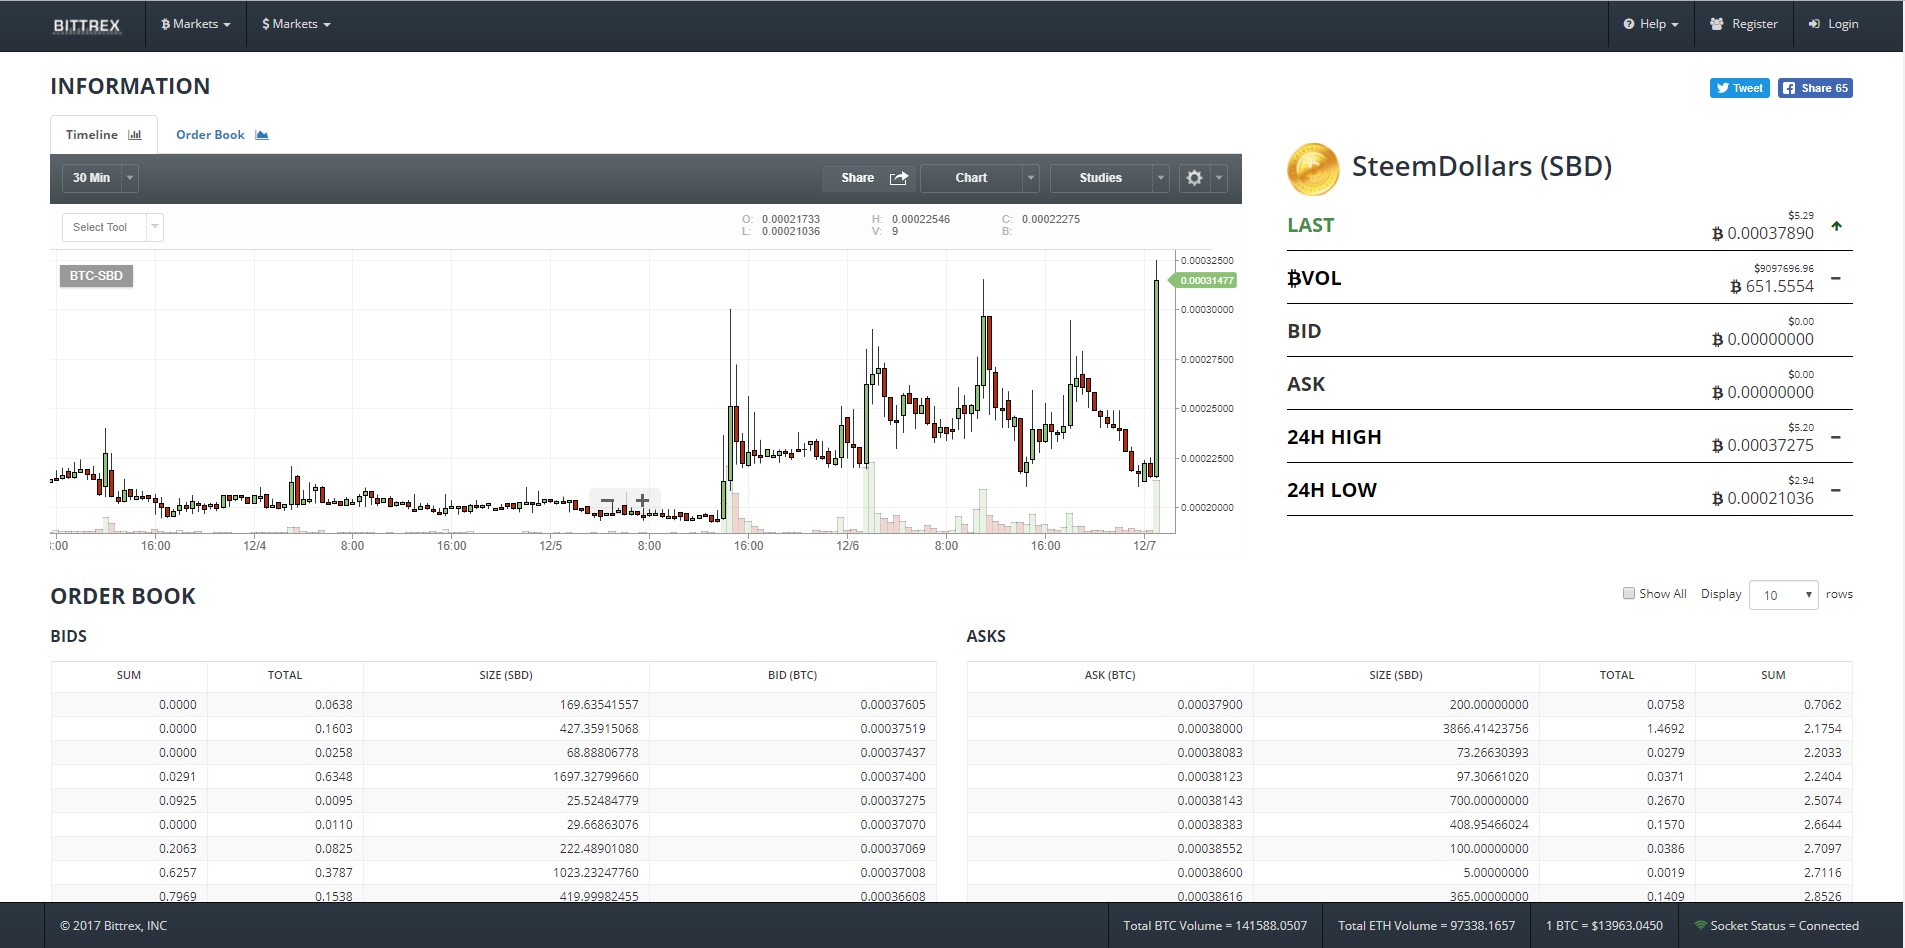Zoom in chart with plus button
The width and height of the screenshot is (1905, 948).
click(643, 501)
